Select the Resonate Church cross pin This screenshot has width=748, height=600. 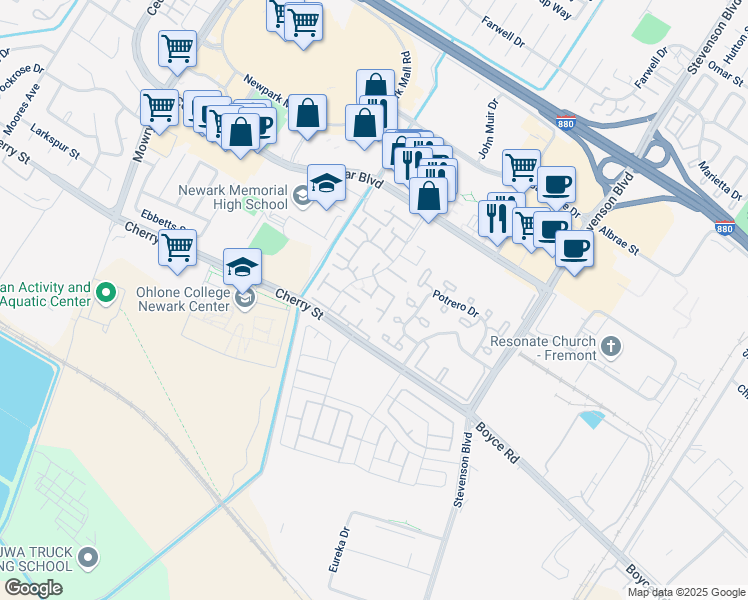click(x=611, y=346)
